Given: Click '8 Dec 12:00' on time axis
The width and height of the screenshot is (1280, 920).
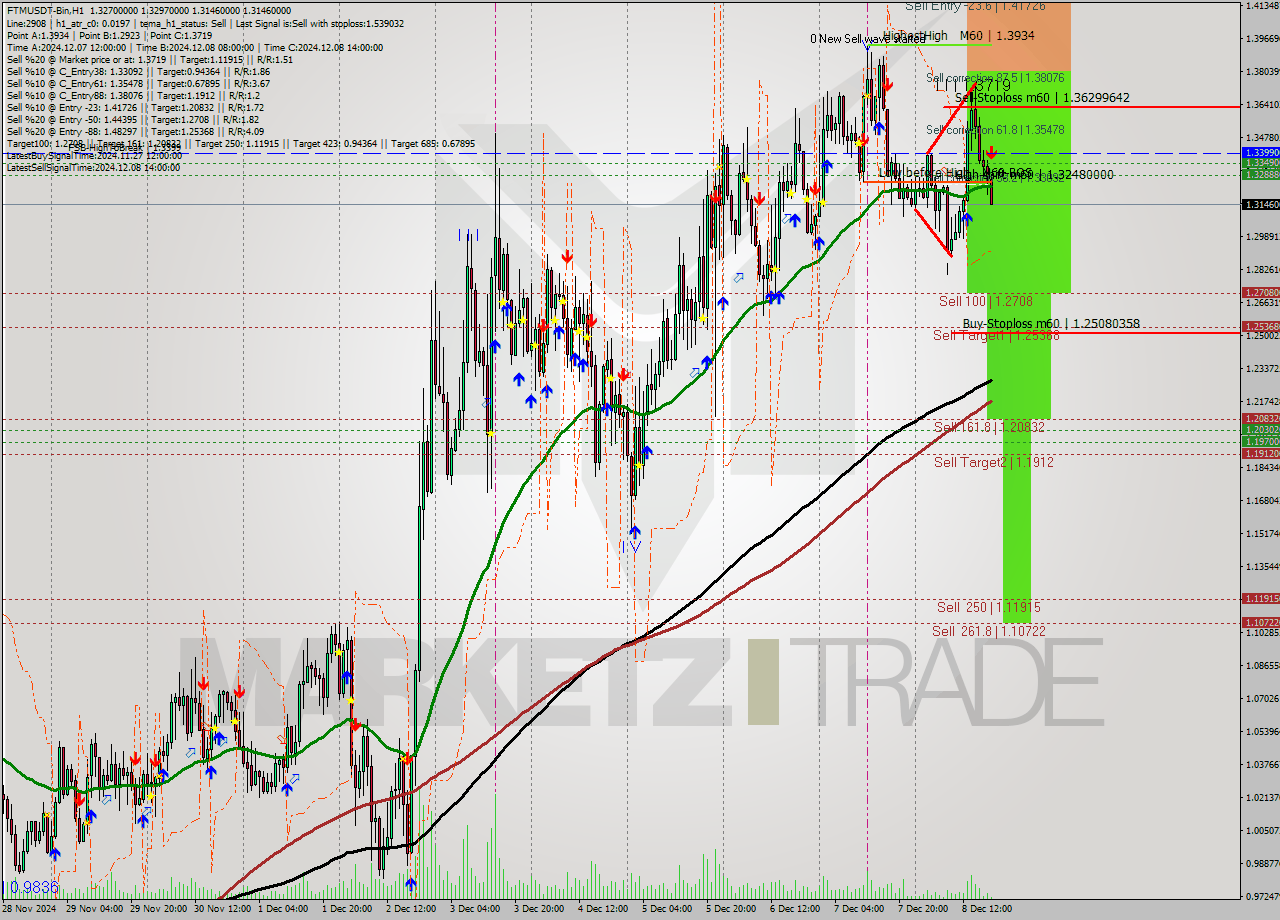Looking at the screenshot, I should (x=987, y=909).
